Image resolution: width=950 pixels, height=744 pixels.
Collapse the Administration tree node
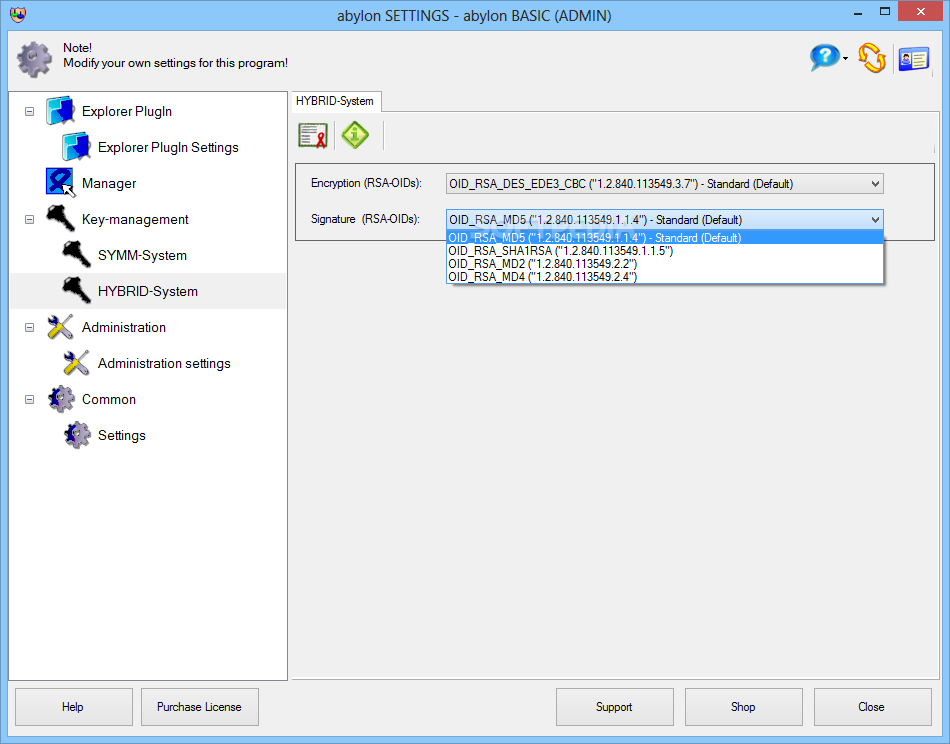tap(29, 327)
